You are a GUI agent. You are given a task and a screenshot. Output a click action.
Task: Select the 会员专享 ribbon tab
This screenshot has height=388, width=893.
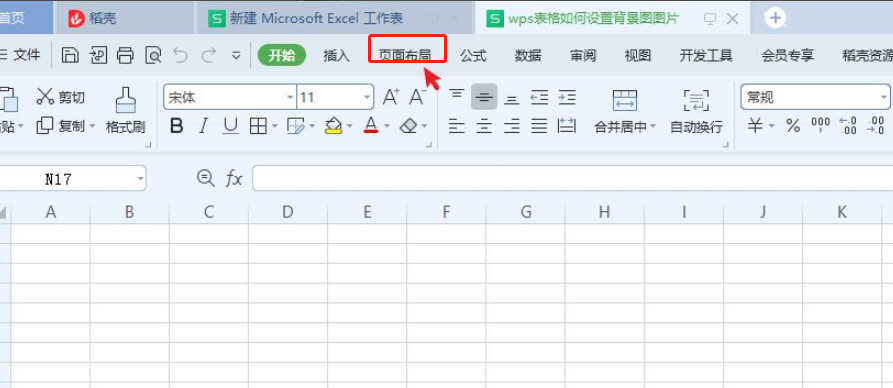788,56
